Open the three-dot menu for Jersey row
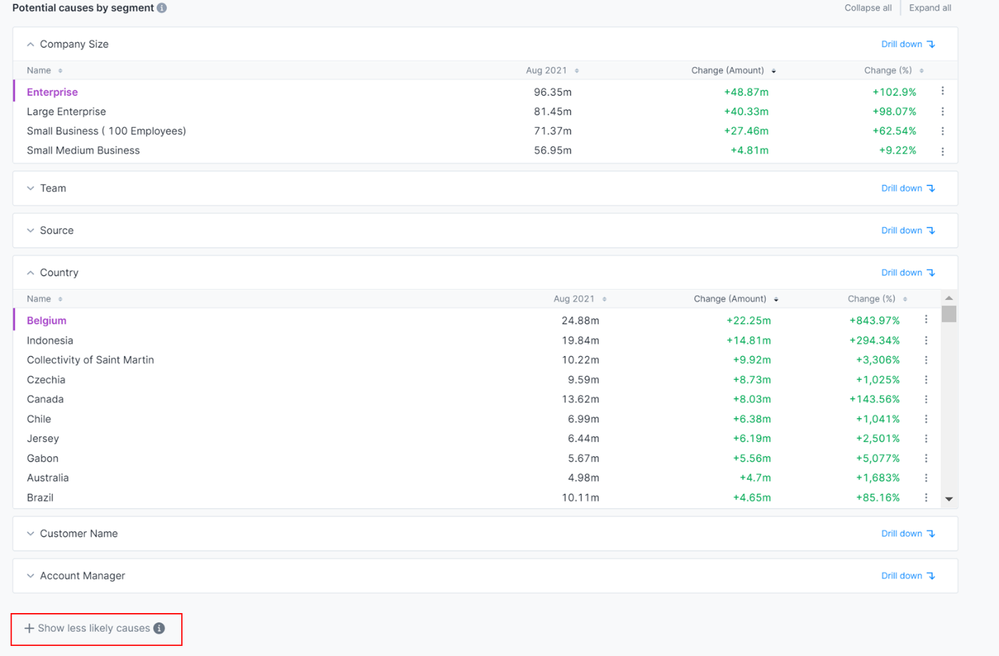The width and height of the screenshot is (999, 656). [x=926, y=439]
